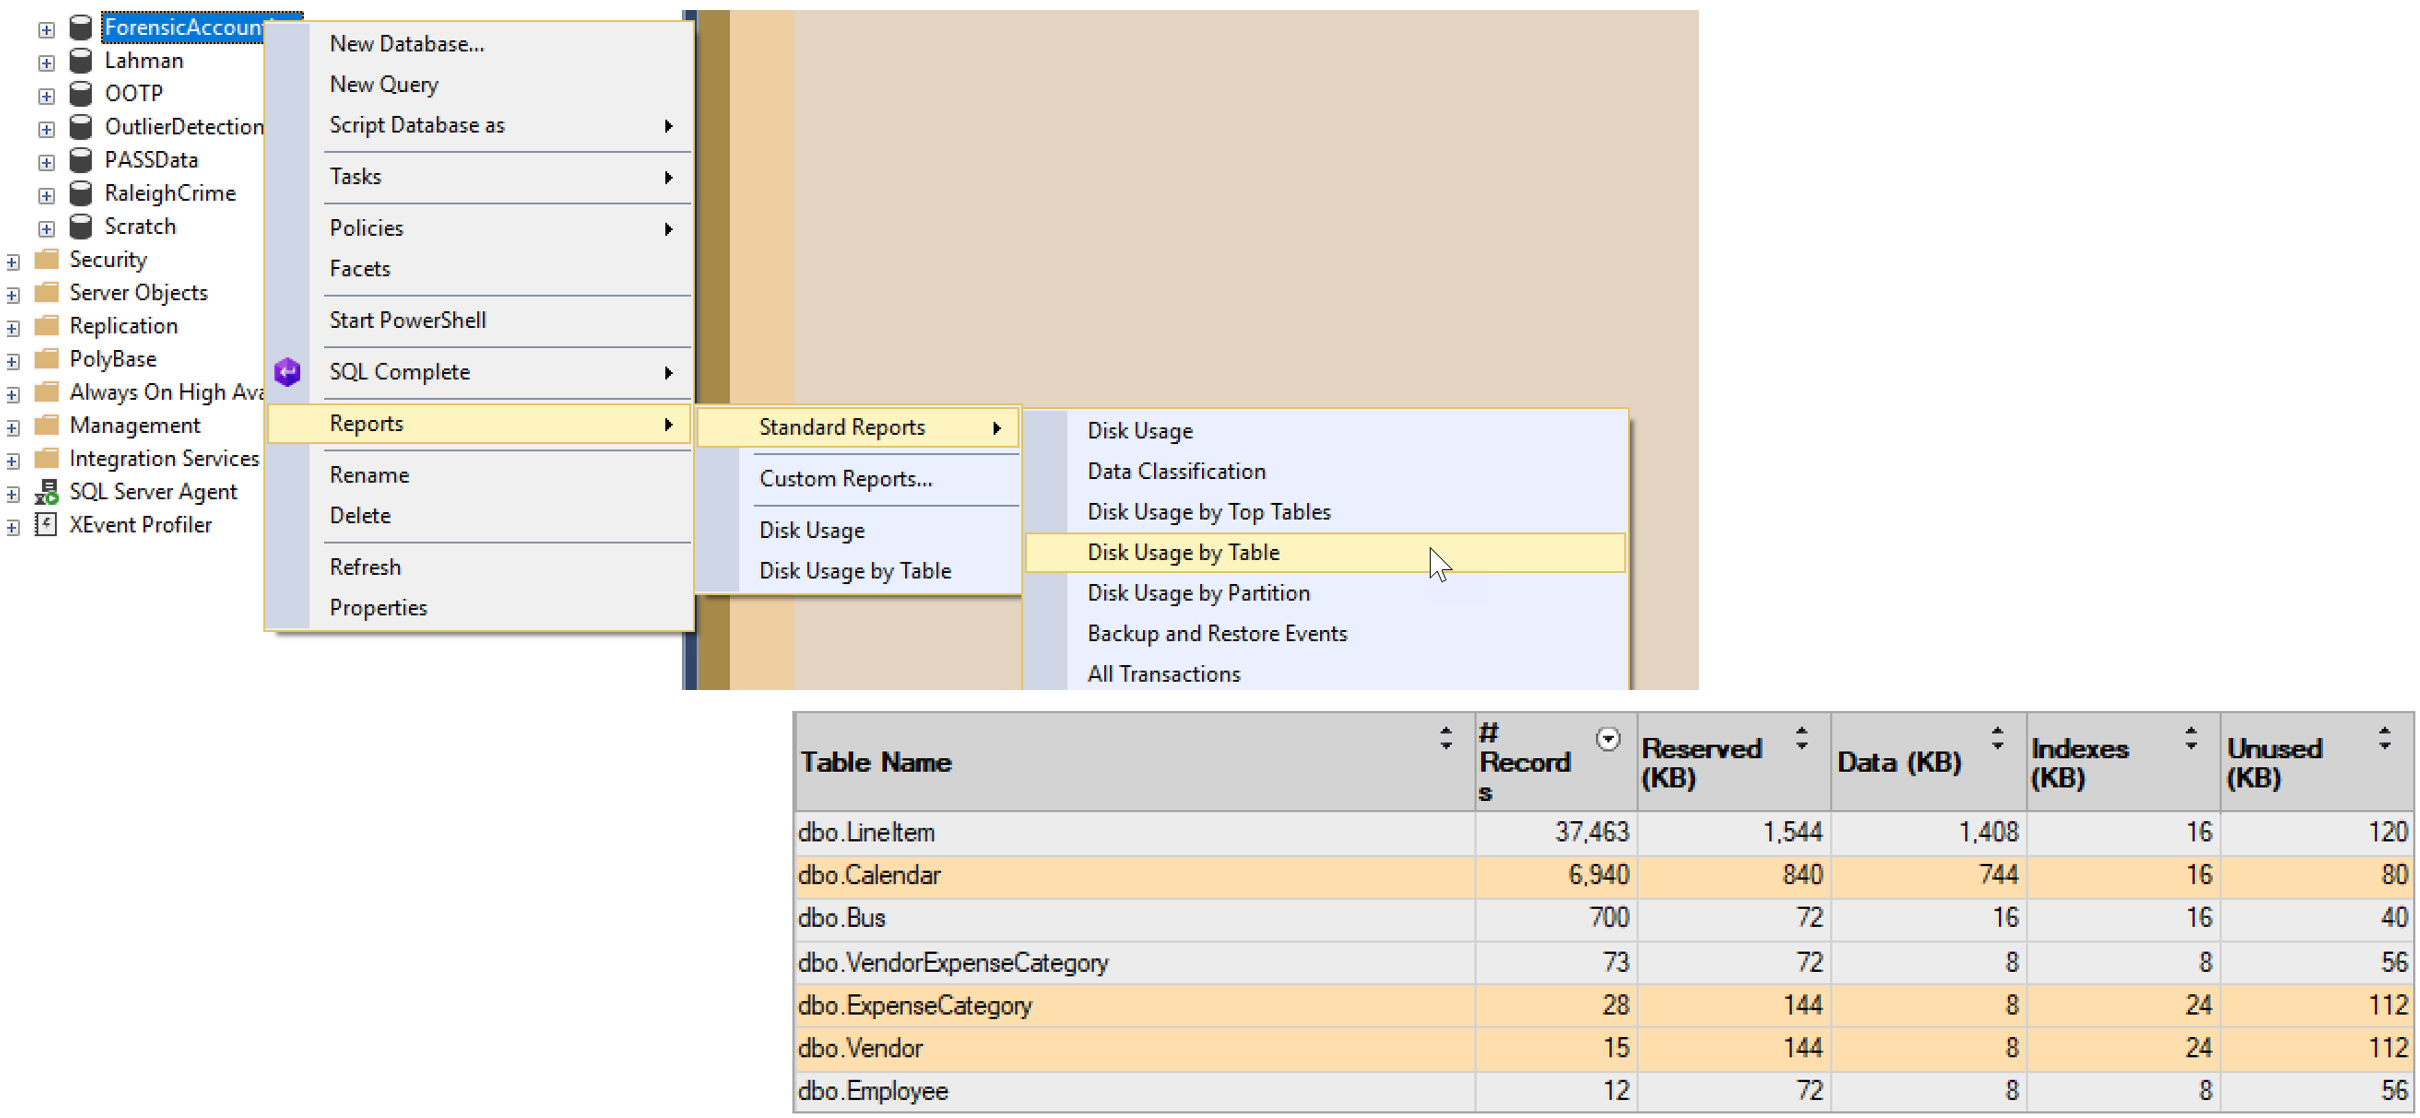Toggle sort arrows on Reserved (KB) column
The height and width of the screenshot is (1118, 2420).
(x=1801, y=739)
